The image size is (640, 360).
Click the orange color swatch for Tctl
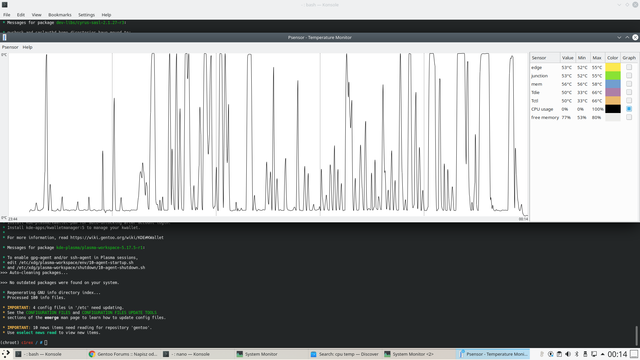(613, 100)
